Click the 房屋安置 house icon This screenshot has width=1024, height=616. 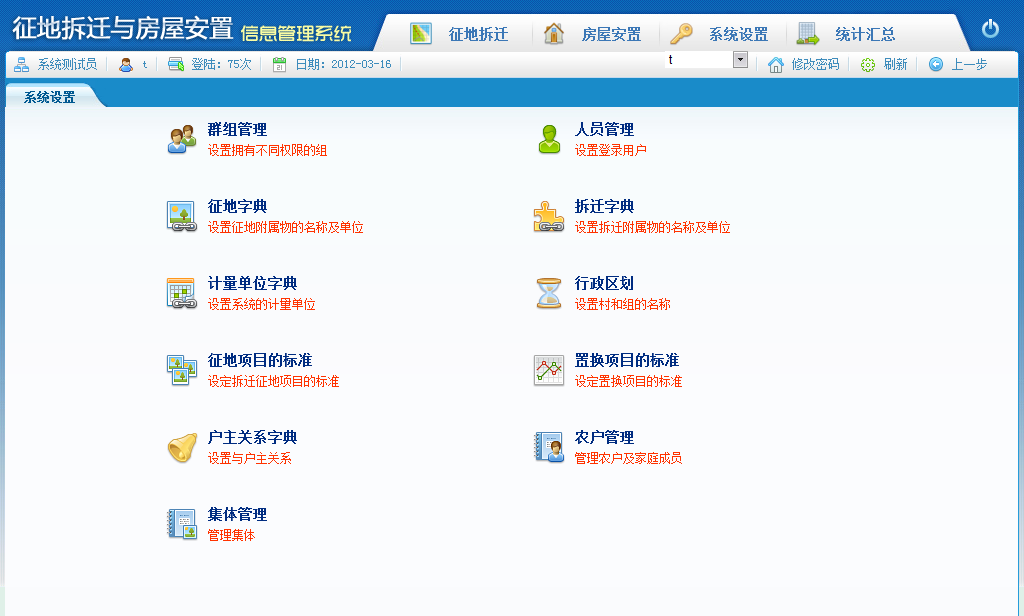(554, 33)
